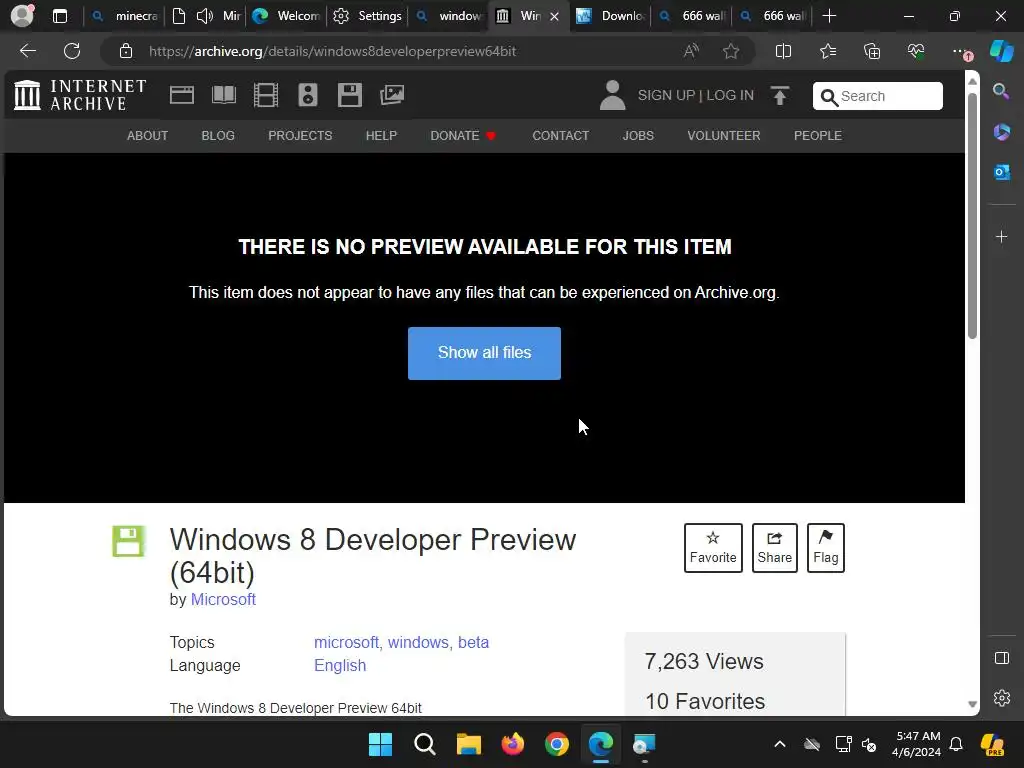This screenshot has height=768, width=1024.
Task: View site information lock icon
Action: (126, 51)
